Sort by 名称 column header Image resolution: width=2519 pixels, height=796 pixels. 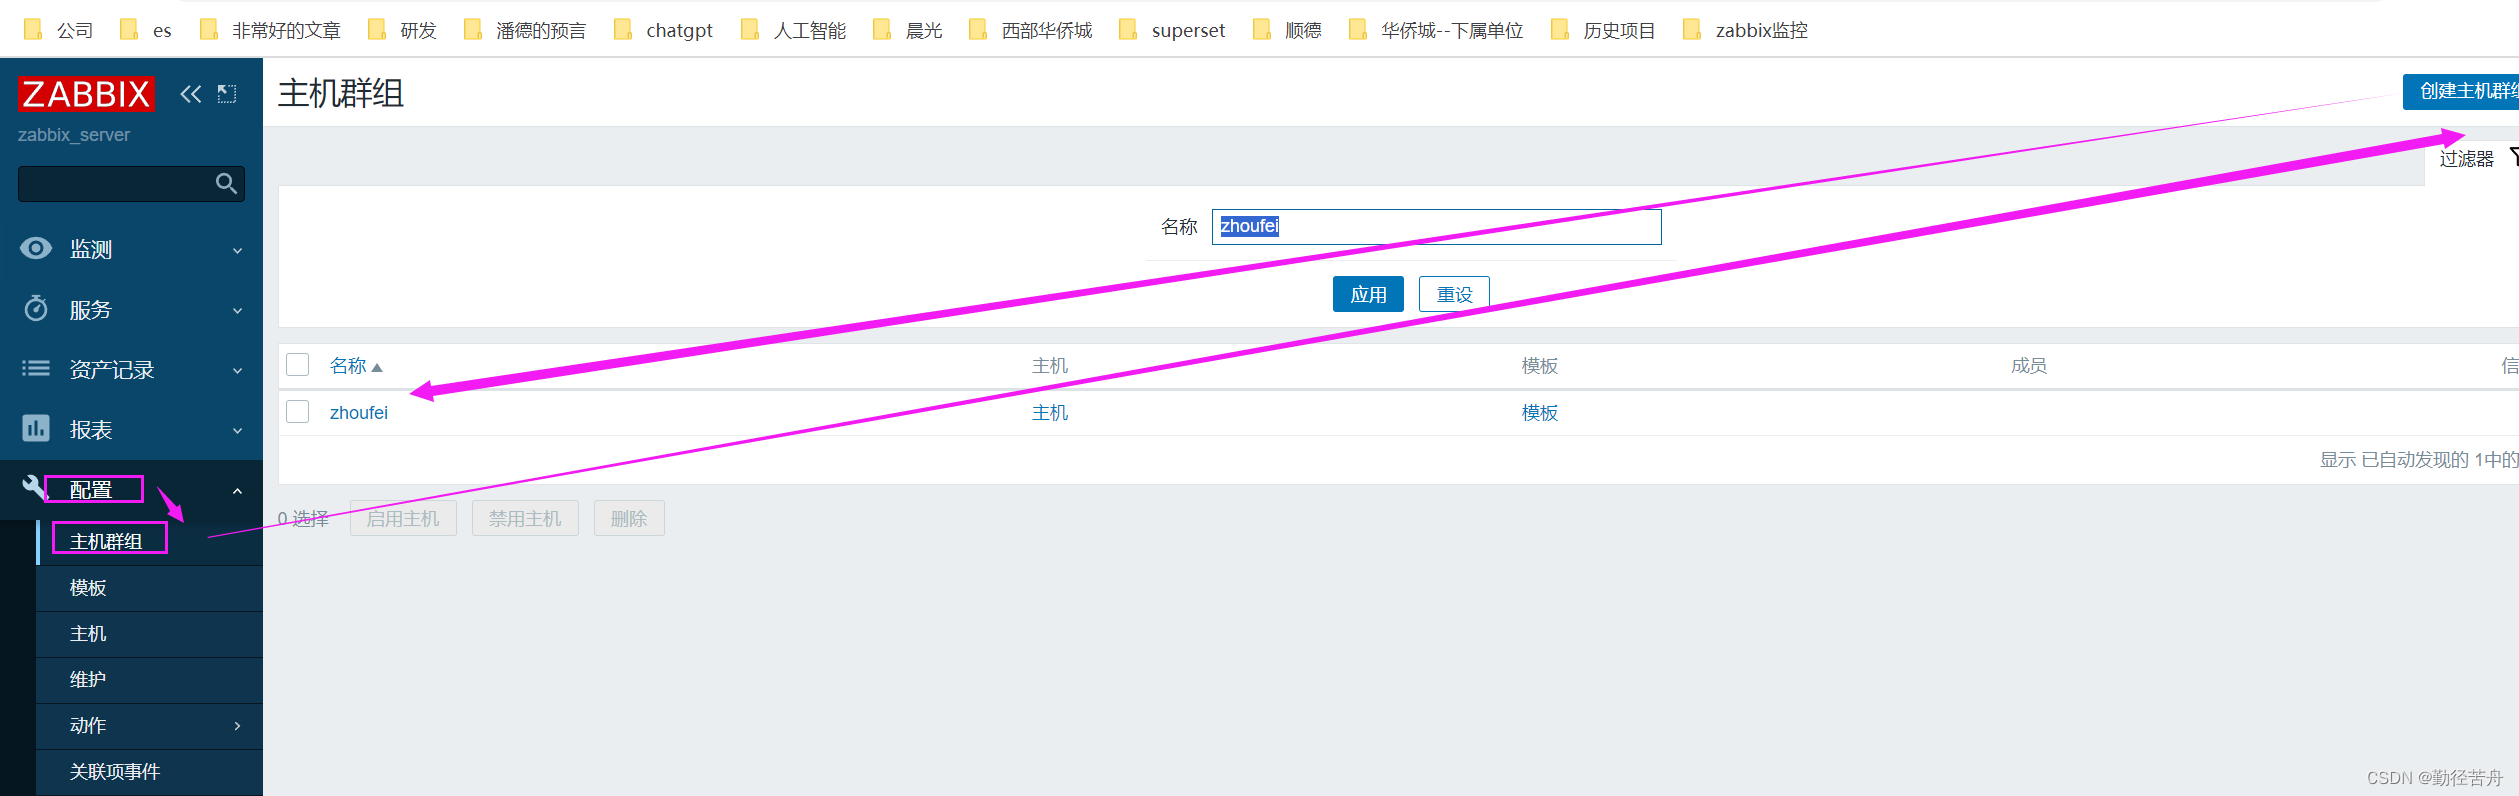356,366
